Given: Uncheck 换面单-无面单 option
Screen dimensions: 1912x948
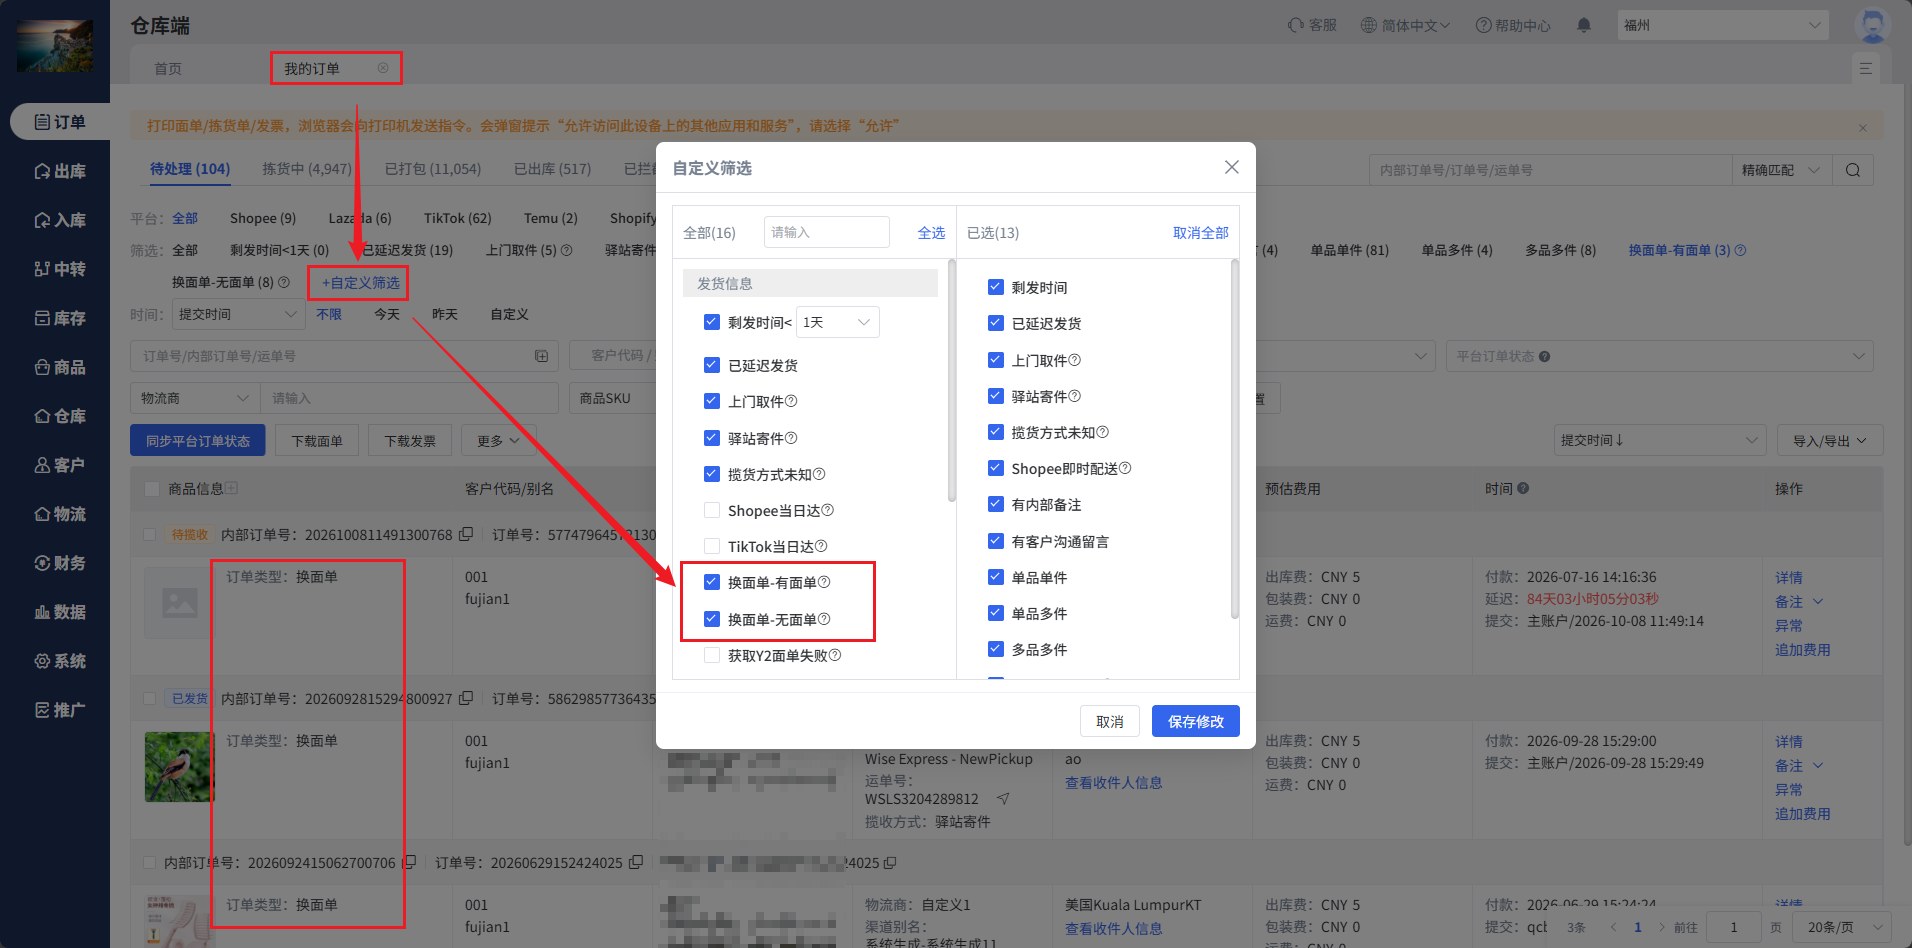Looking at the screenshot, I should [x=712, y=619].
